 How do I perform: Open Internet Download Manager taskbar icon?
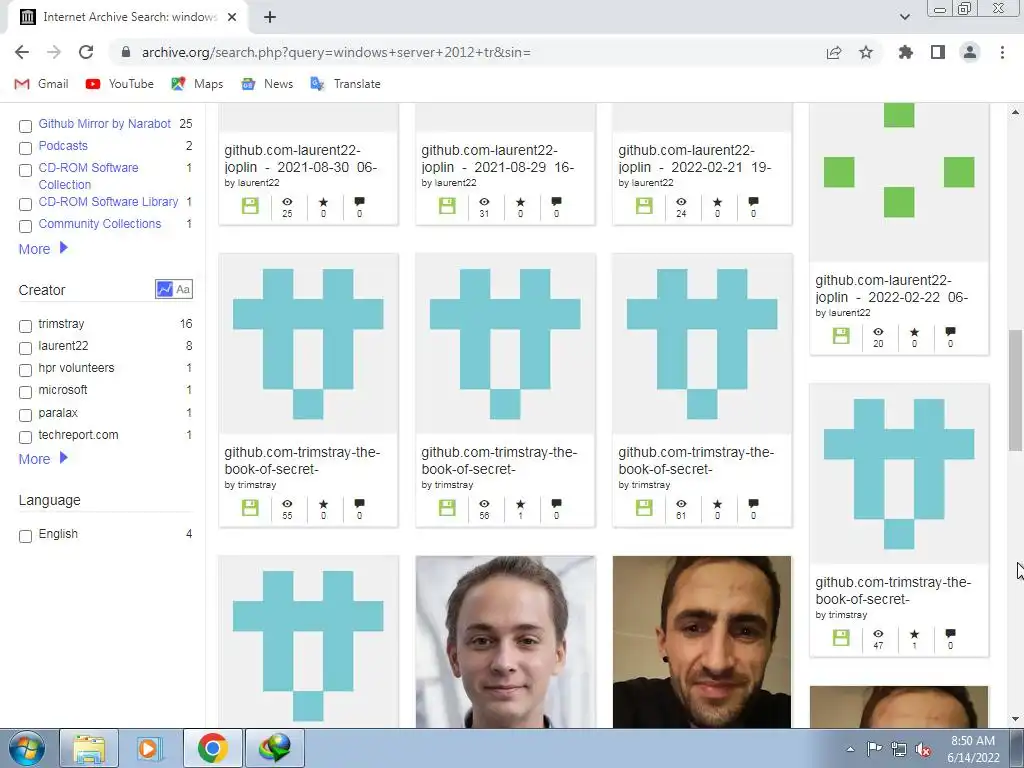(274, 748)
